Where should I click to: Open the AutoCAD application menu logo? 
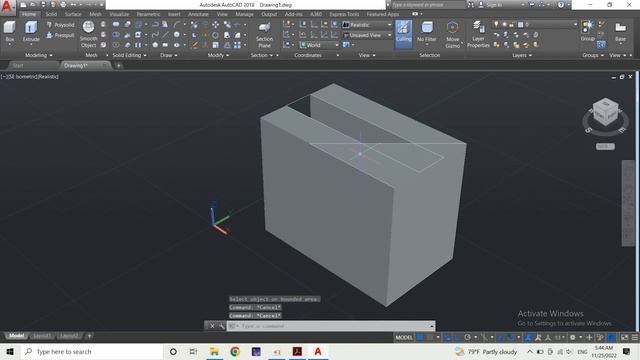click(7, 7)
